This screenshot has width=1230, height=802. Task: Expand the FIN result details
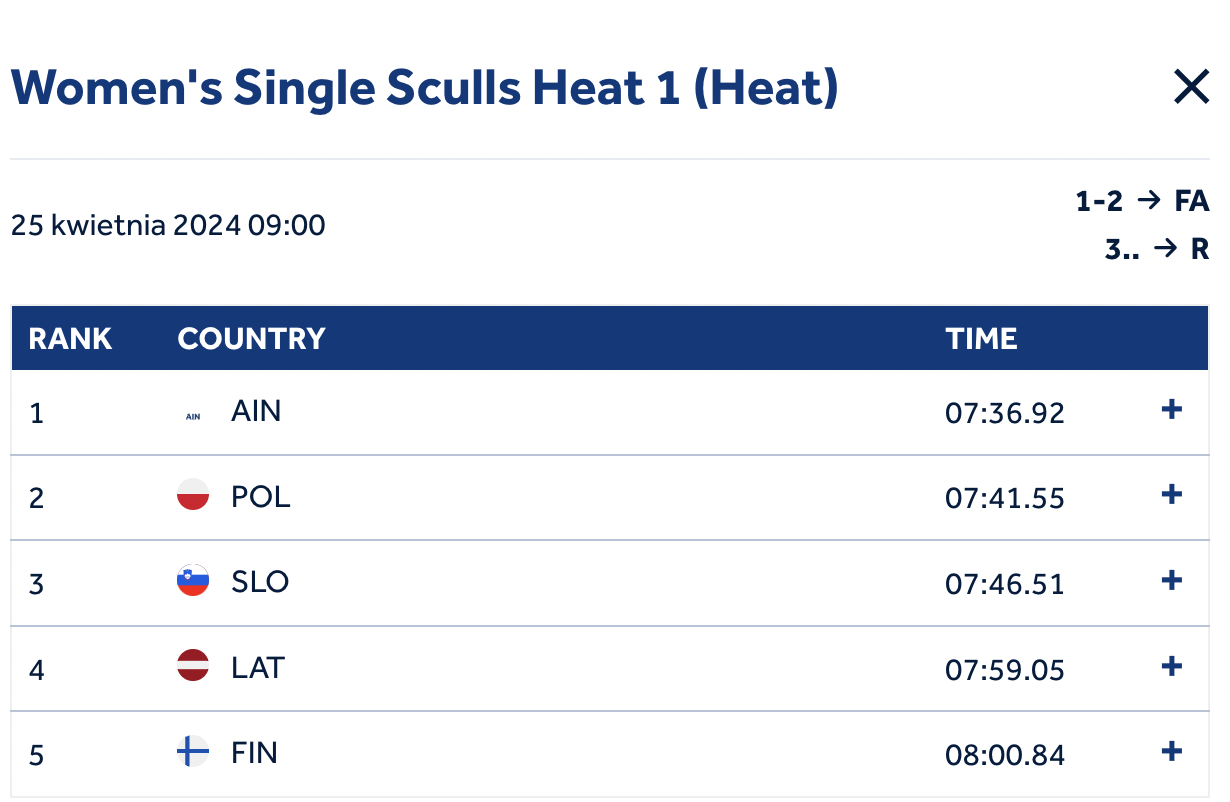[1171, 752]
